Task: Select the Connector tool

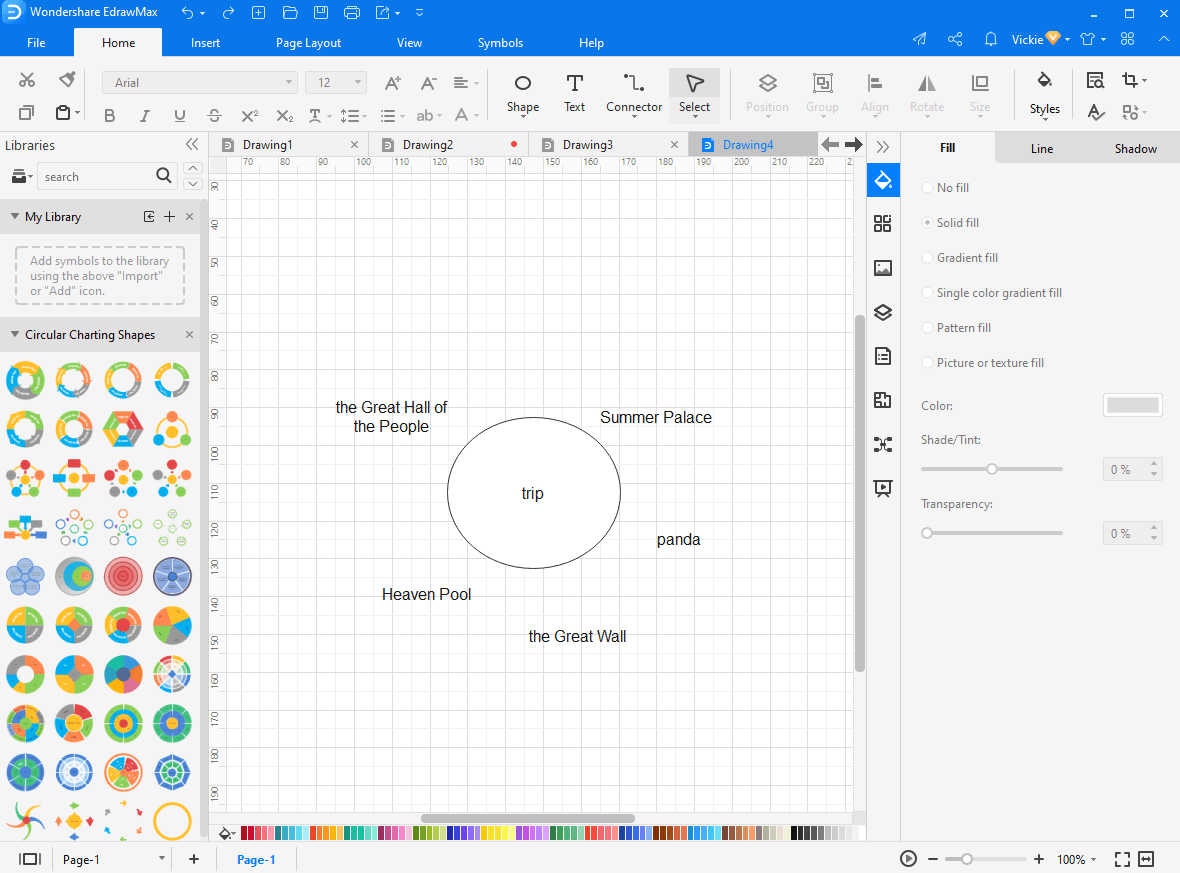Action: pyautogui.click(x=633, y=94)
